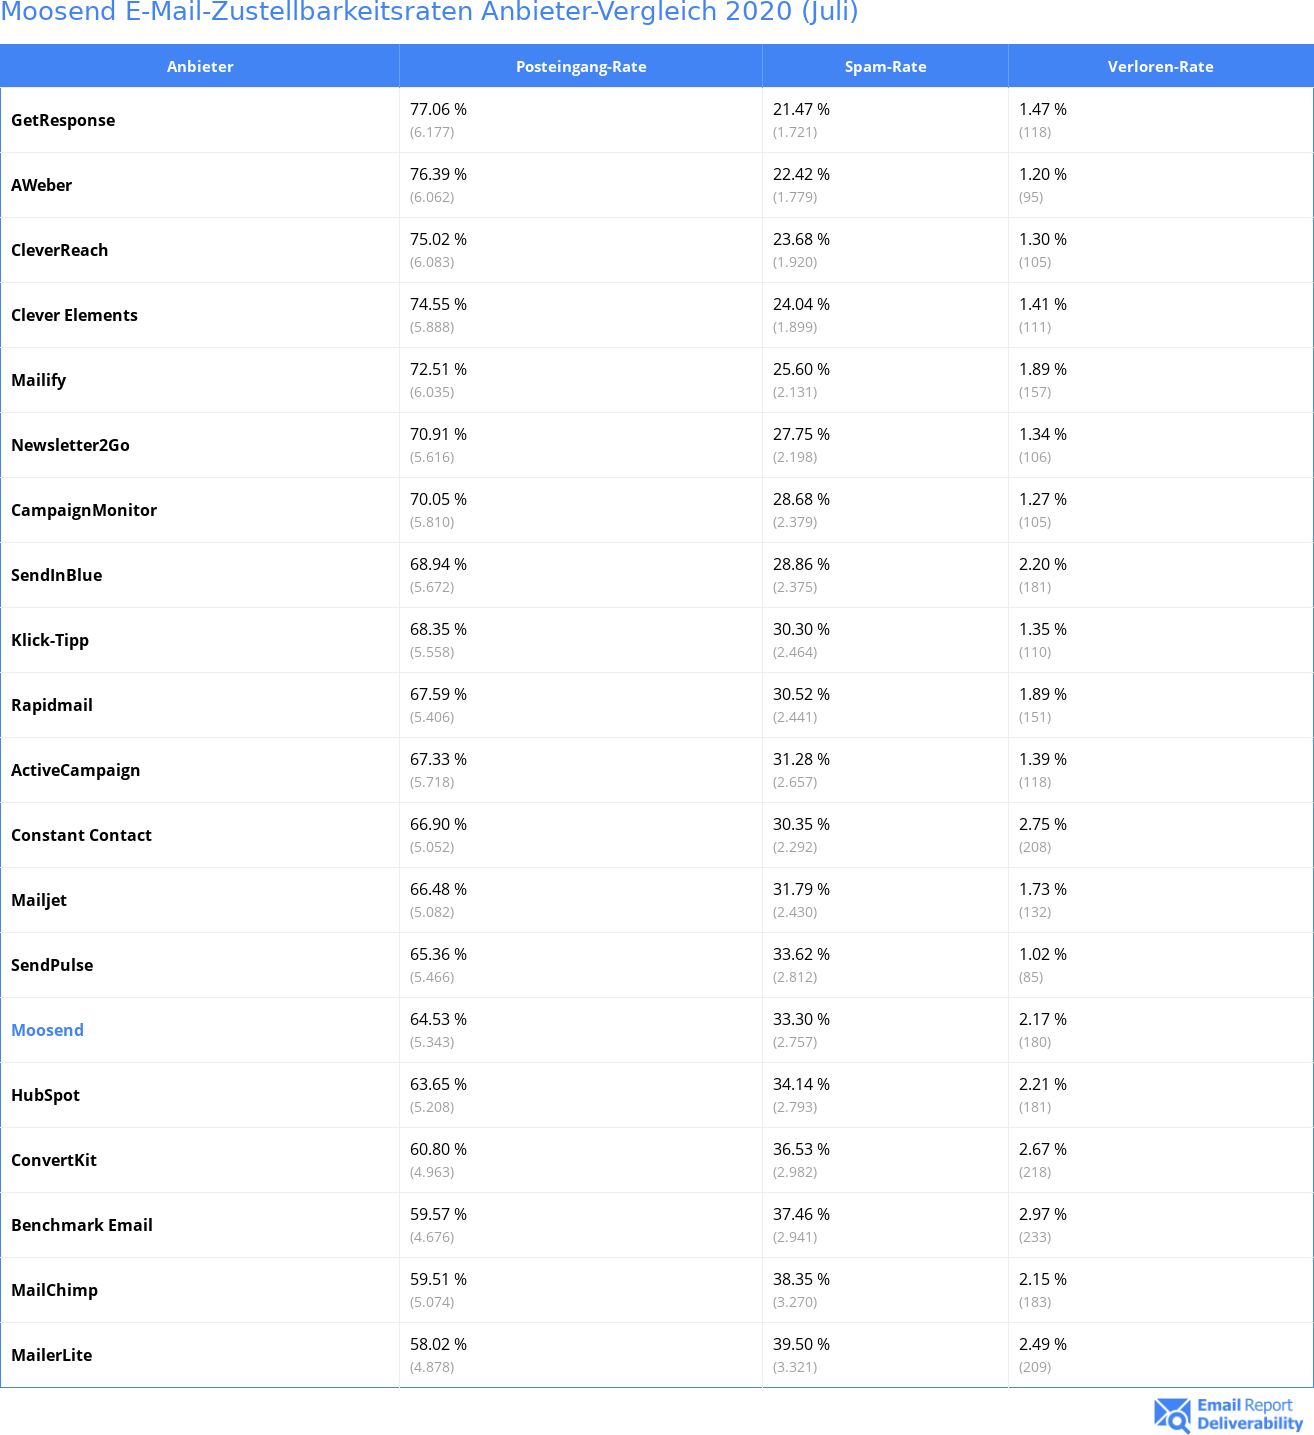Click the Mailify provider name
Screen dimensions: 1314x1435
(38, 380)
